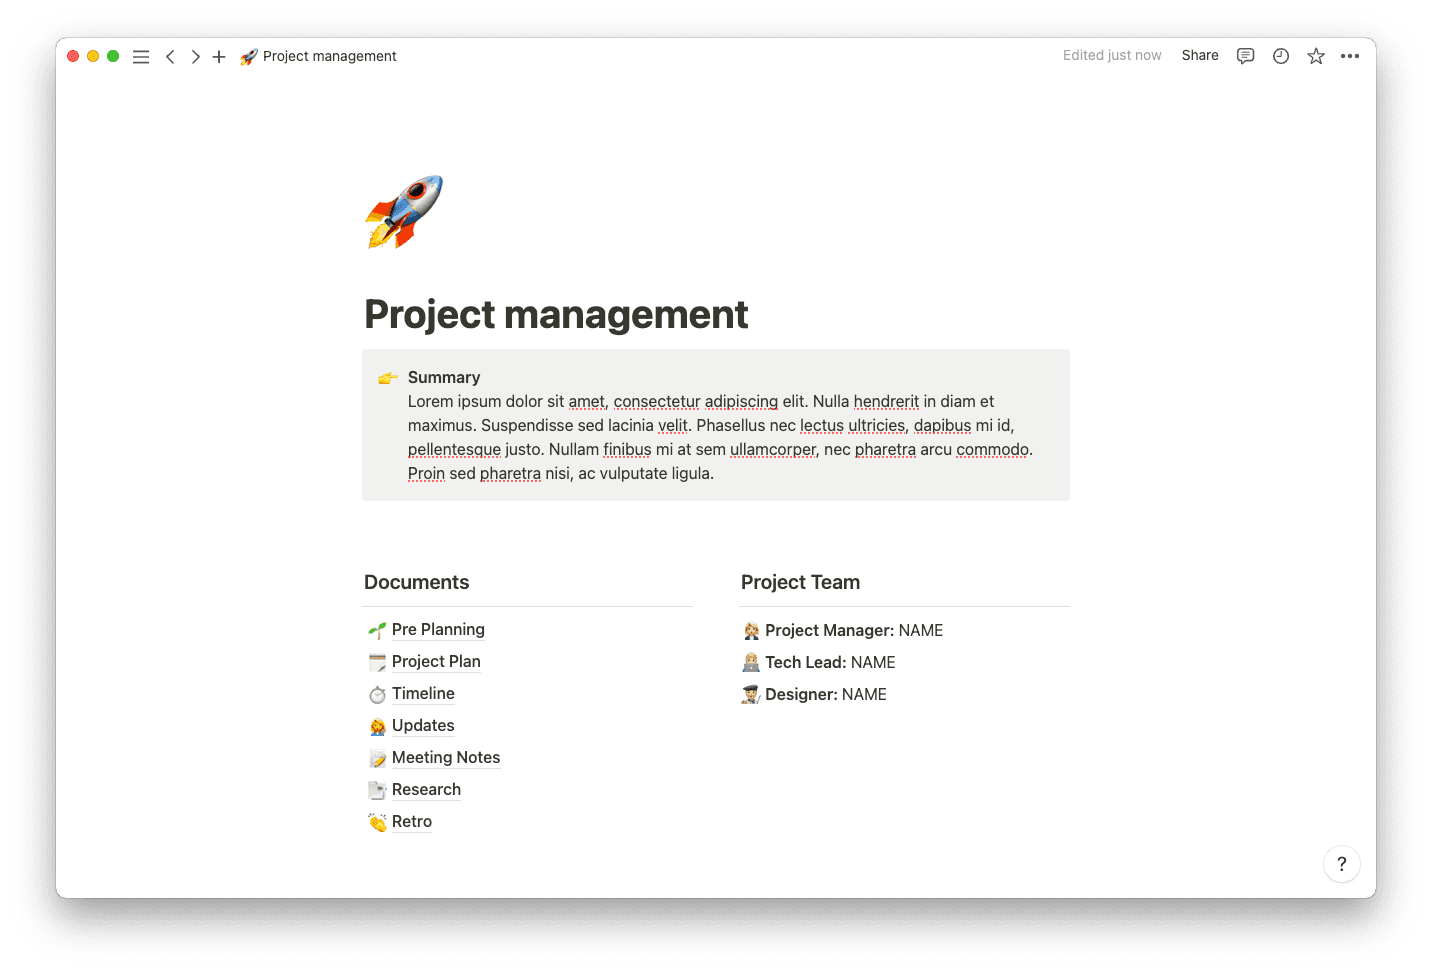Navigate forward using the right arrow icon
Image resolution: width=1432 pixels, height=972 pixels.
coord(195,57)
